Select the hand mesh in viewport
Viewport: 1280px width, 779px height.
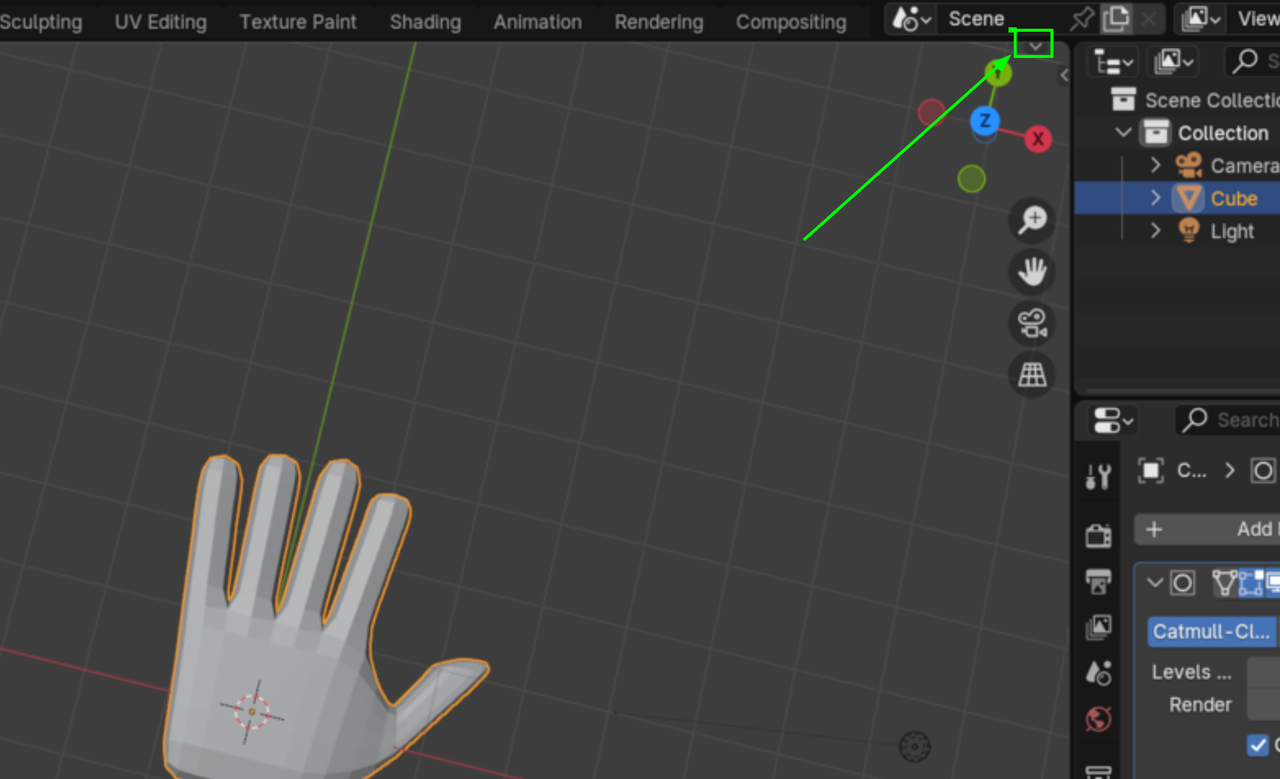point(288,640)
